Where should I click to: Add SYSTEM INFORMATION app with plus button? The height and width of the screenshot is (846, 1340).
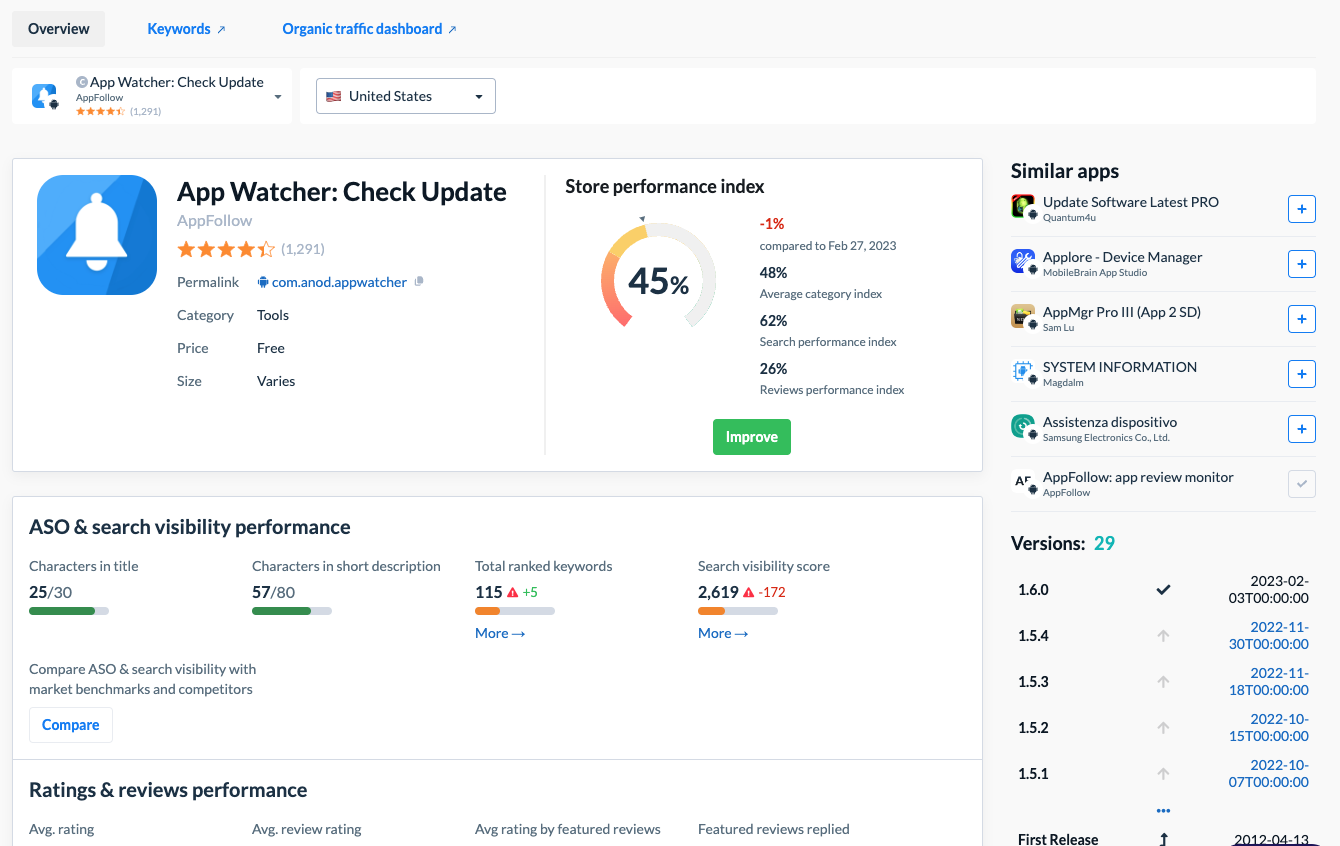[x=1301, y=374]
